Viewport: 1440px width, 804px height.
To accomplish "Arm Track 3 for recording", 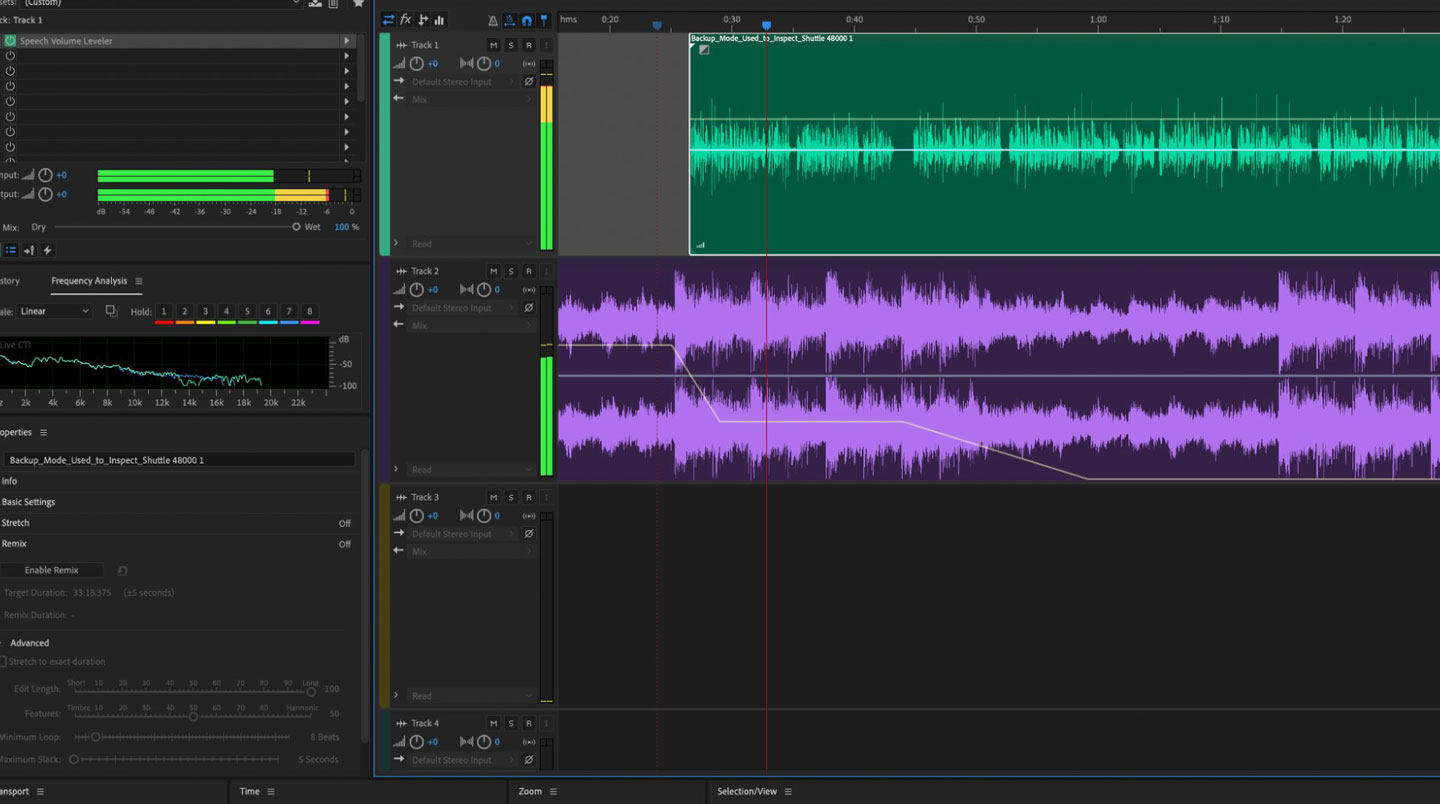I will coord(529,497).
